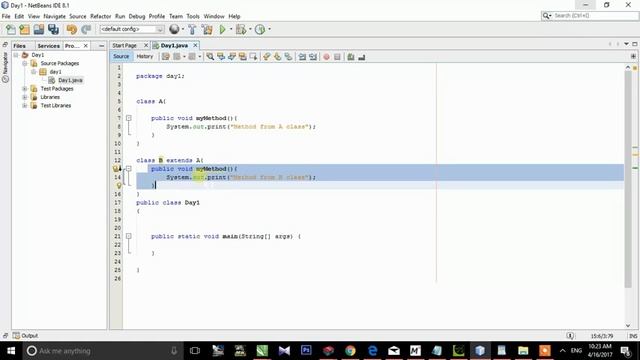
Task: Open the Debug Project dropdown arrow
Action: click(x=250, y=29)
